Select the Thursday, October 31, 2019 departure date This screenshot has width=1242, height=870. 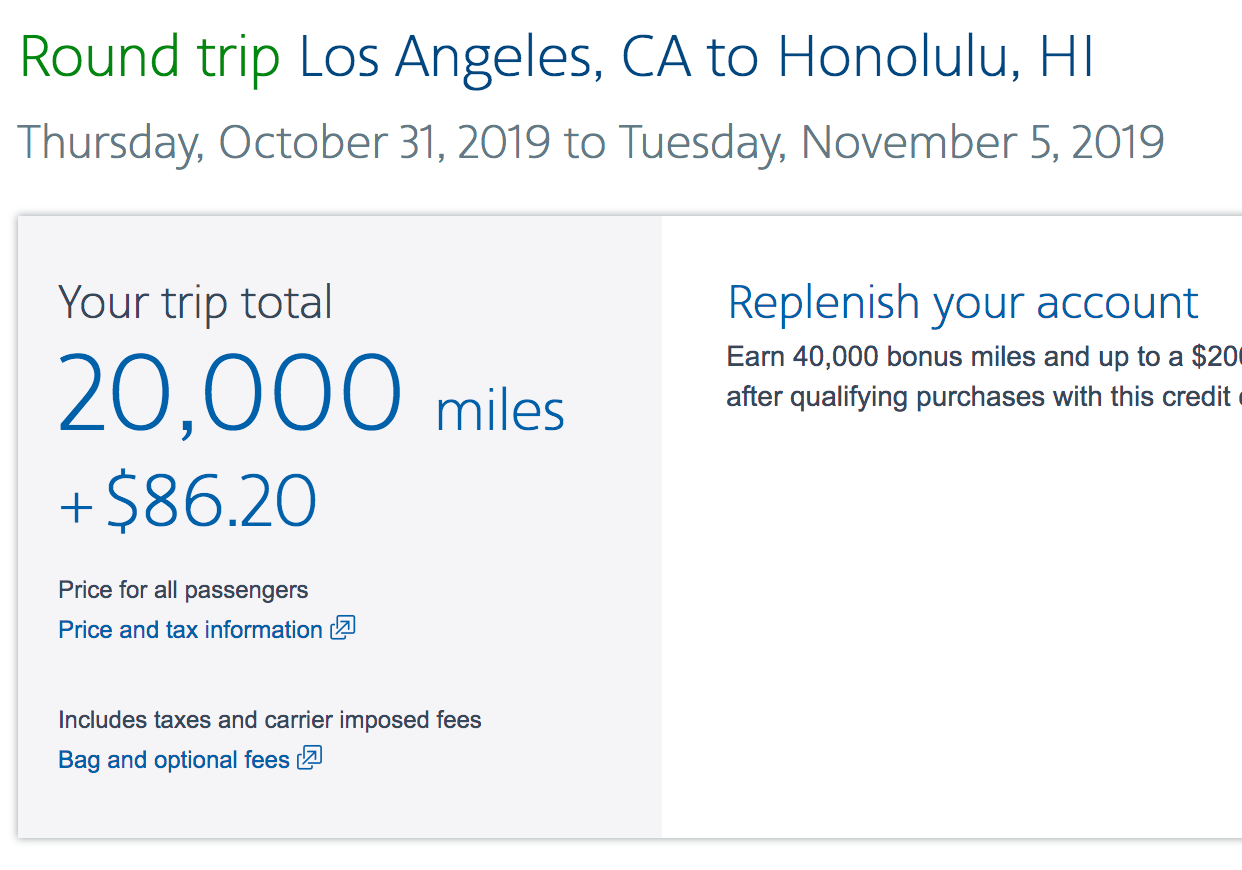(x=284, y=142)
